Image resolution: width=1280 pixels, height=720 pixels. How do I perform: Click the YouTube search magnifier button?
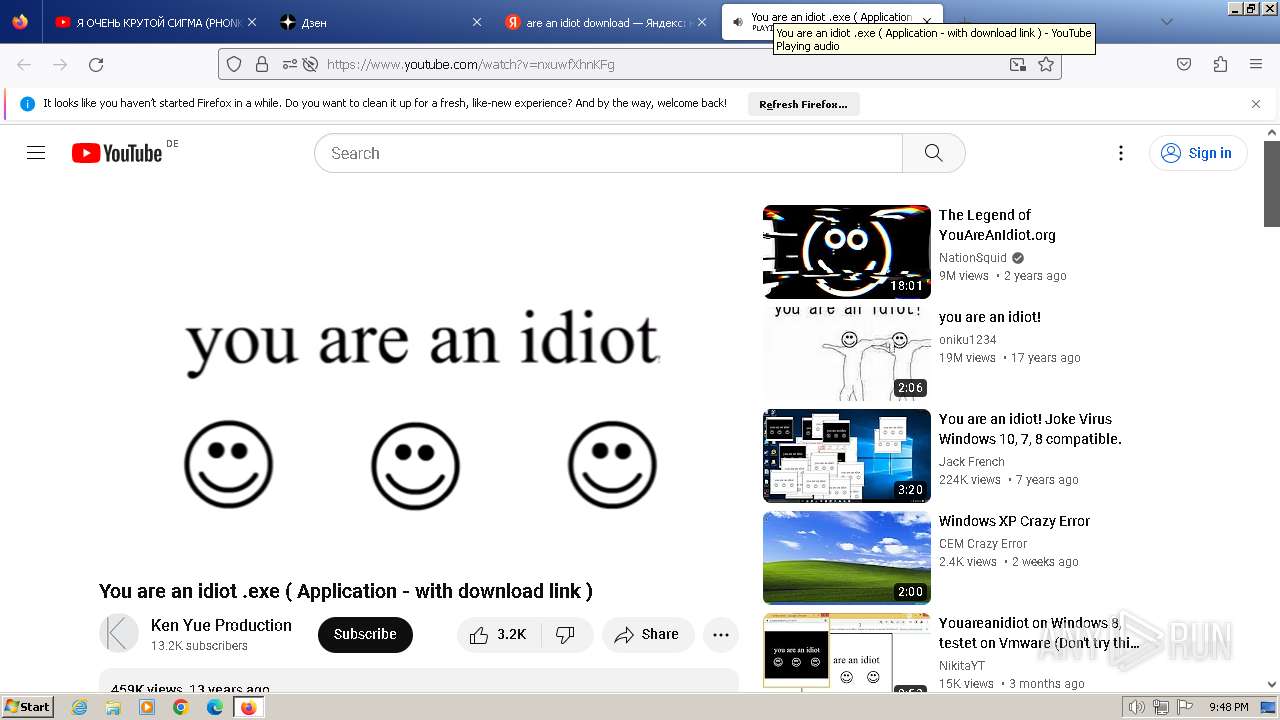pyautogui.click(x=933, y=153)
